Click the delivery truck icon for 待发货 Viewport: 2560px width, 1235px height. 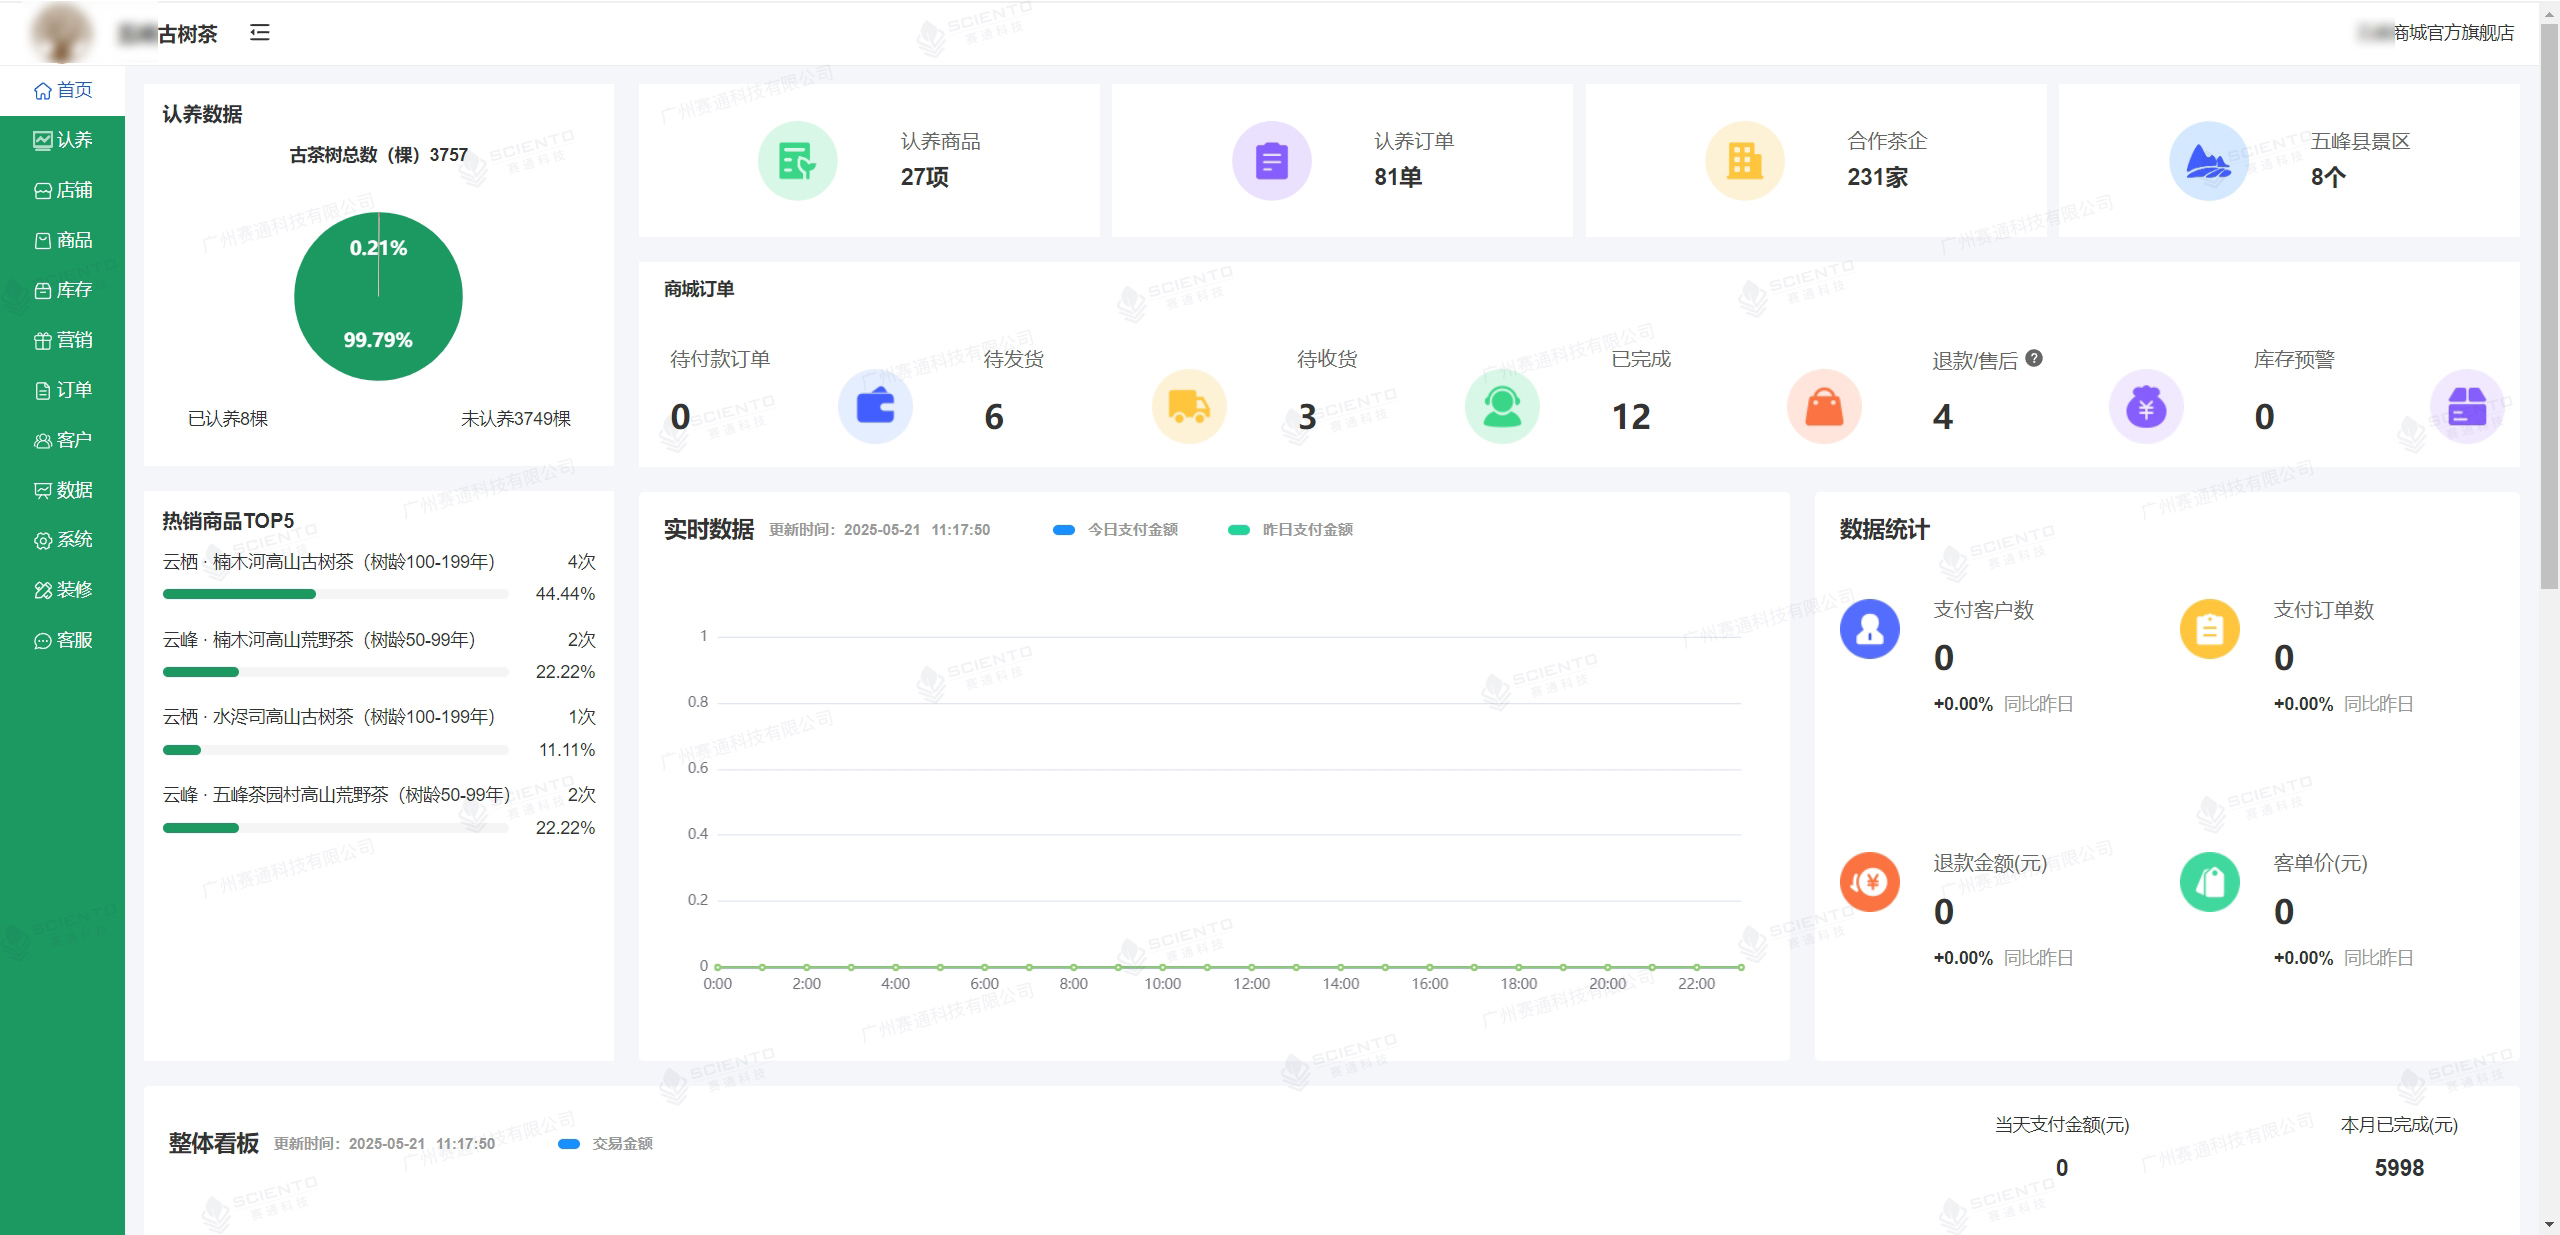tap(1189, 406)
